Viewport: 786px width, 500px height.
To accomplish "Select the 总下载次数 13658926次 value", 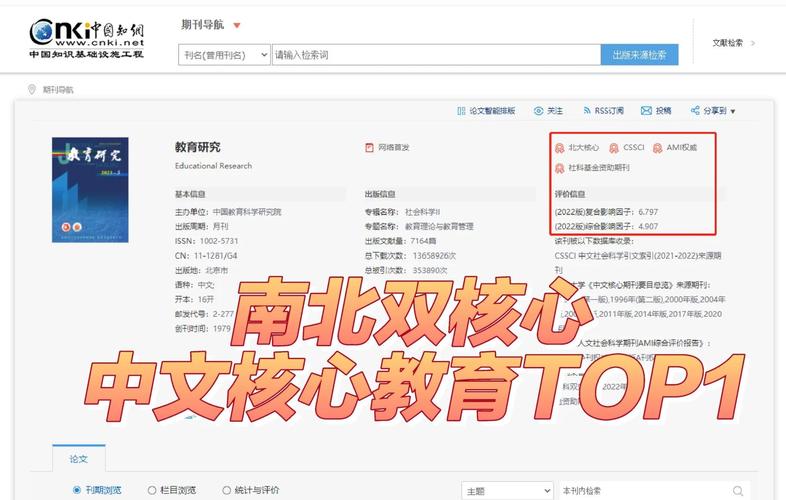I will [x=435, y=256].
